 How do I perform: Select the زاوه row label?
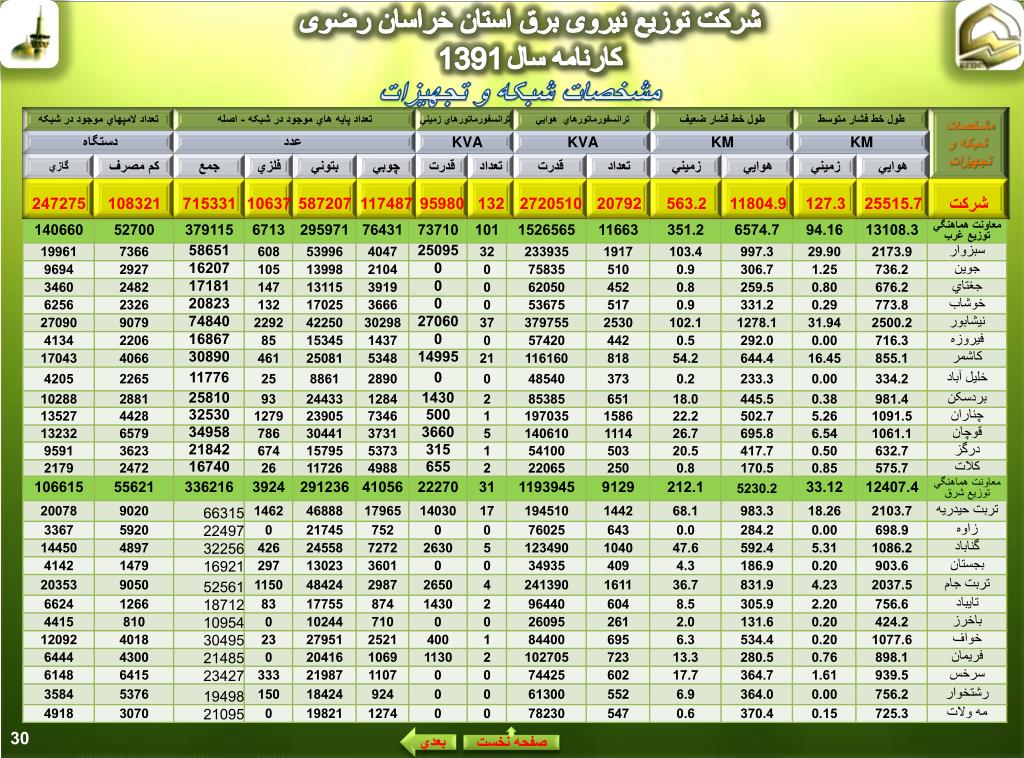tap(967, 529)
